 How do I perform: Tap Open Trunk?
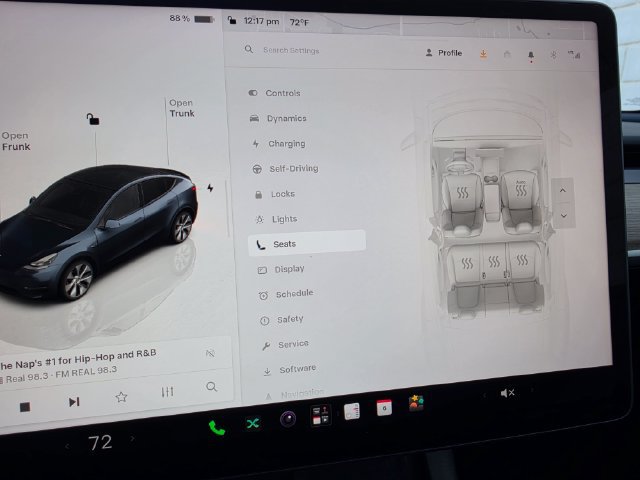[182, 108]
